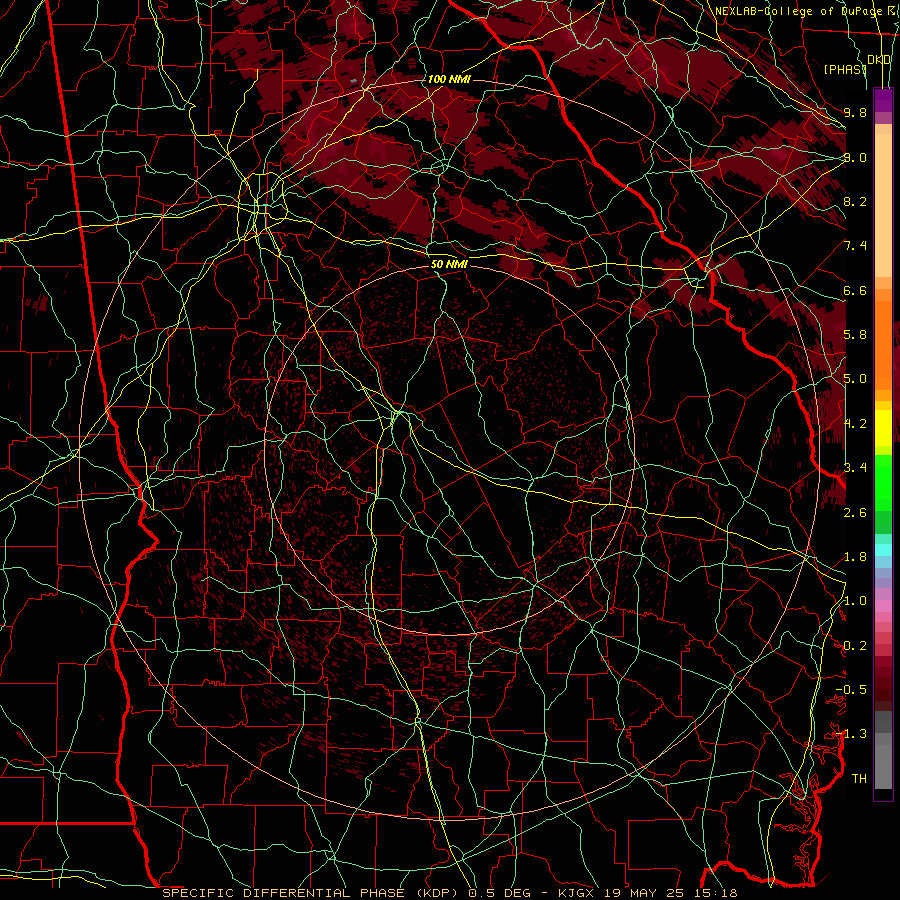This screenshot has height=900, width=900.
Task: Click the 9.0 value on the color scale
Action: point(855,157)
